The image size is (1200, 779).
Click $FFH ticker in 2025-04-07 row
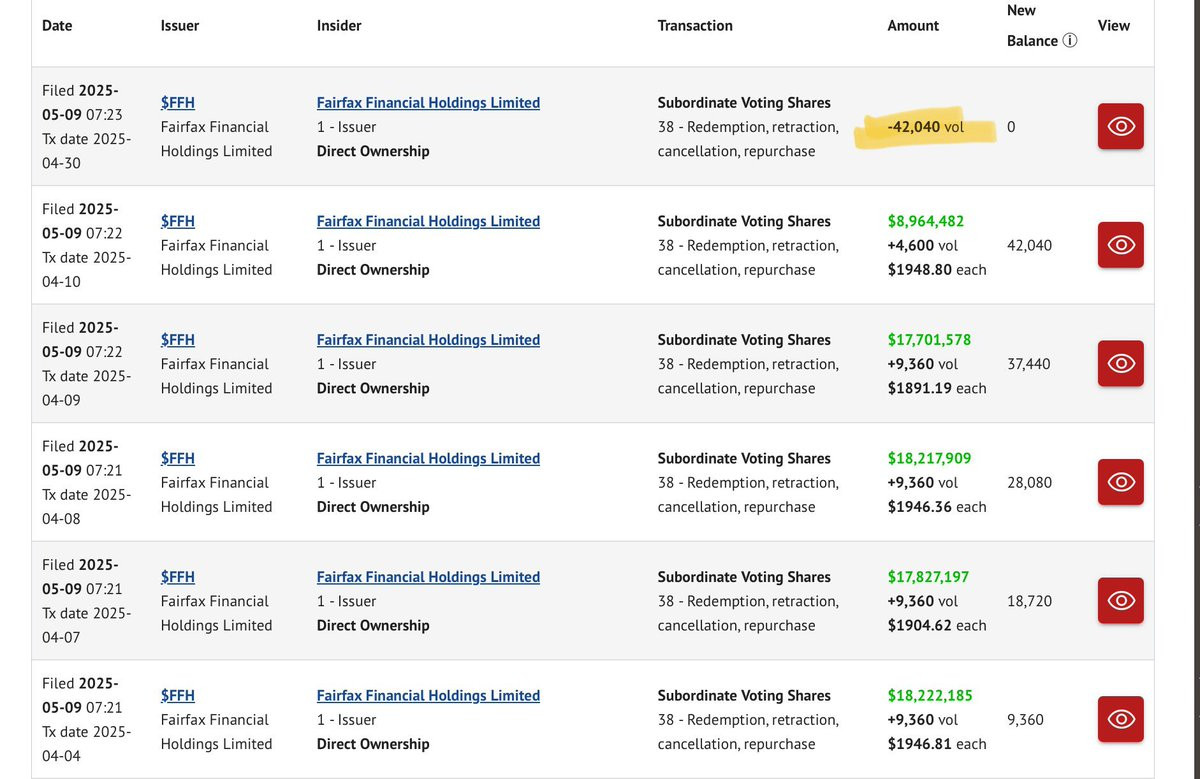178,577
